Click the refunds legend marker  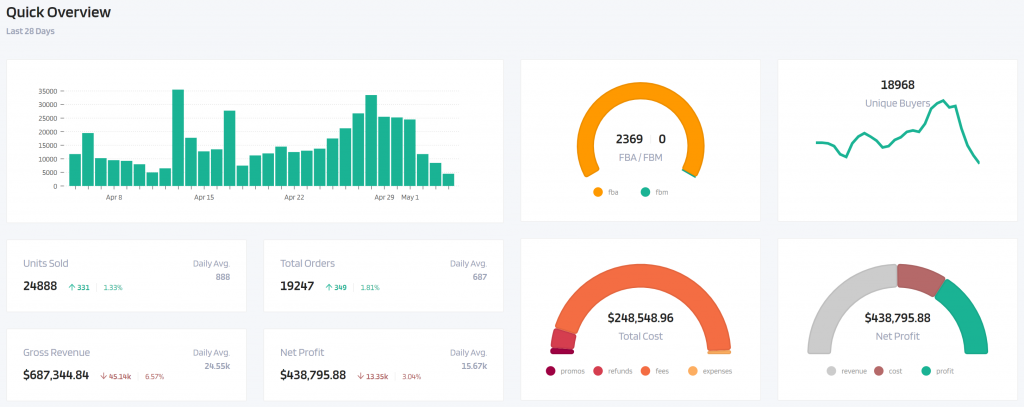pyautogui.click(x=598, y=371)
